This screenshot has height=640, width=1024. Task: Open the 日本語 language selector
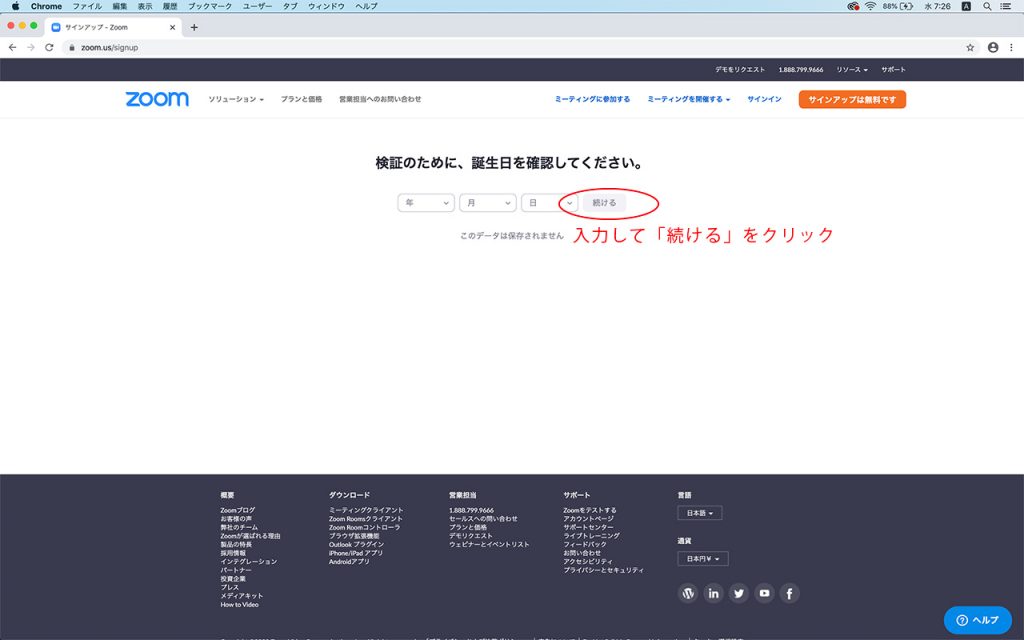pos(699,513)
